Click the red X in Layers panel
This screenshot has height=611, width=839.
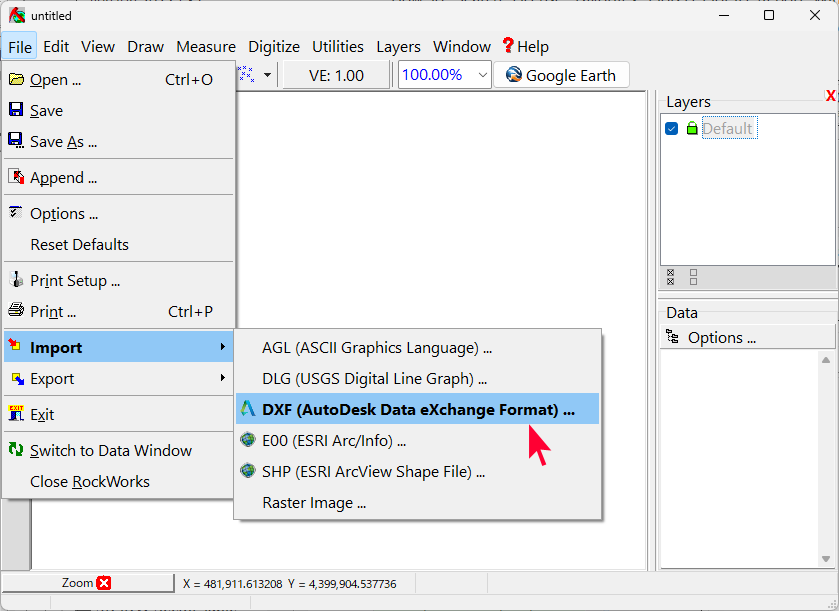pos(830,96)
